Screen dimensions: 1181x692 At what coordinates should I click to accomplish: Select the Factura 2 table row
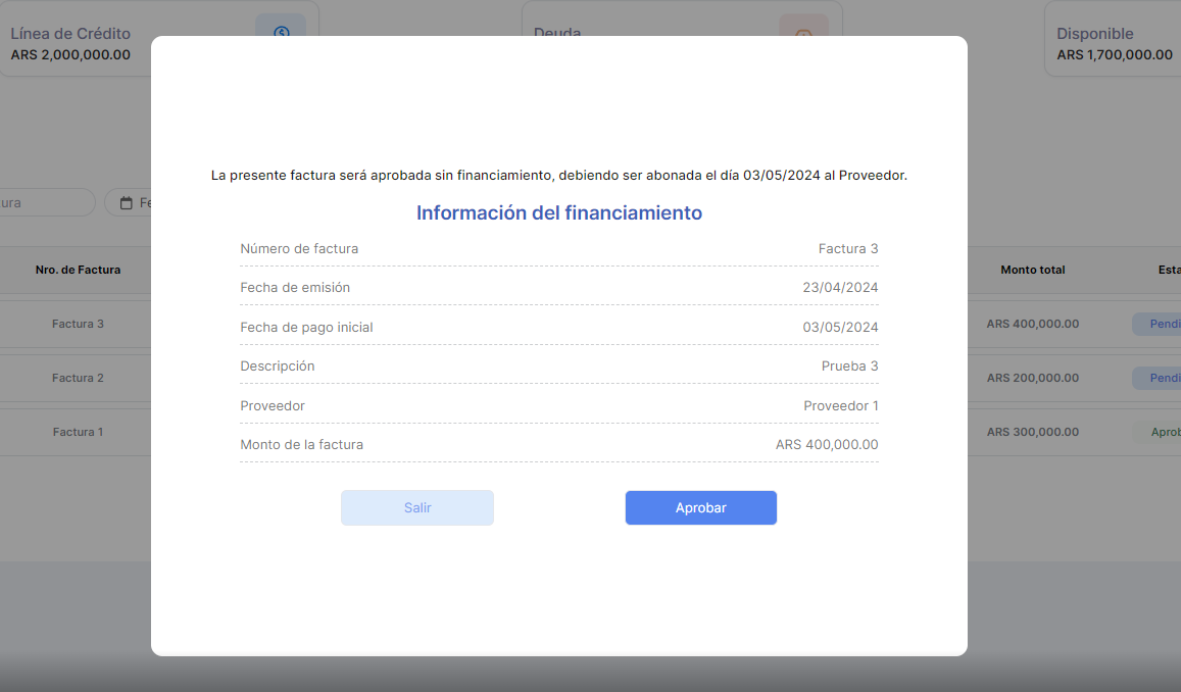pos(78,378)
